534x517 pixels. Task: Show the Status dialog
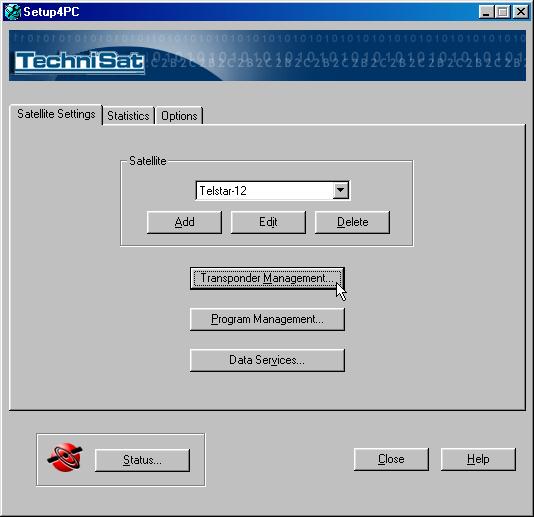click(142, 460)
